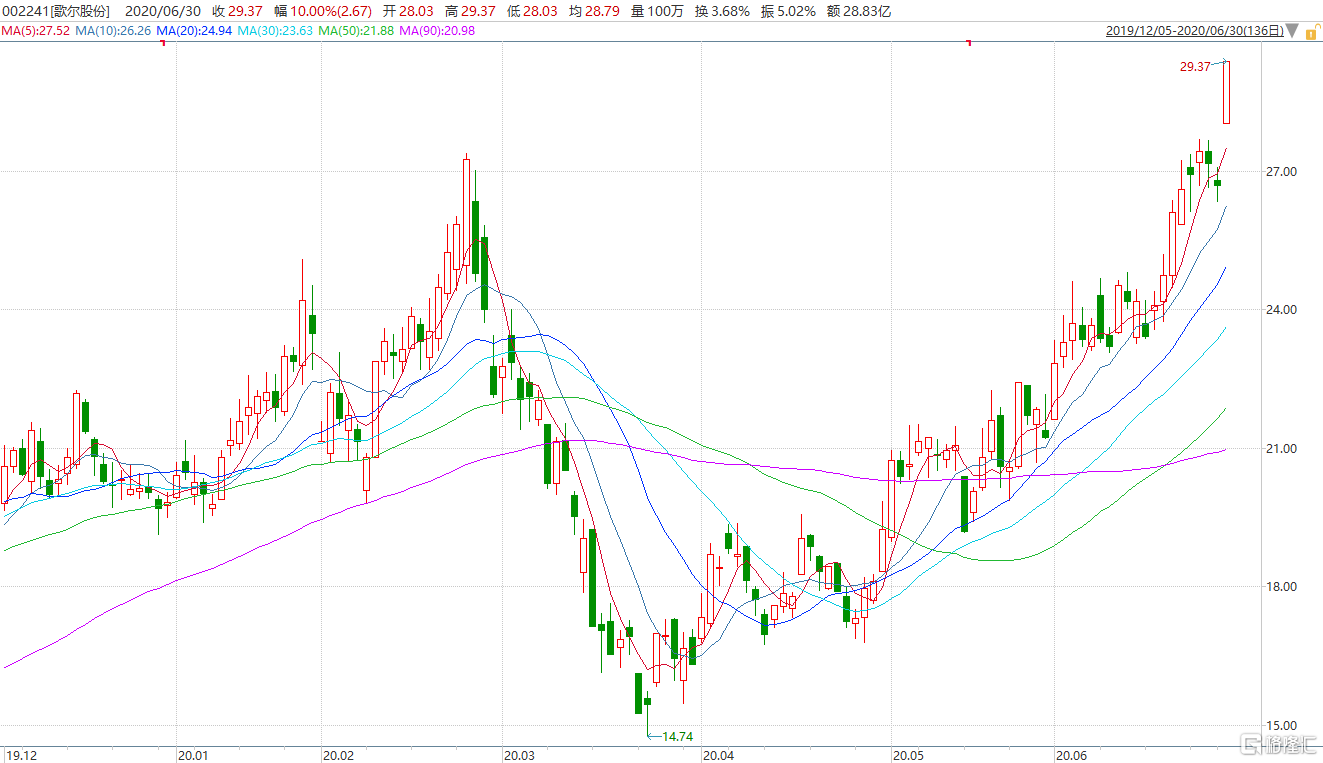This screenshot has width=1323, height=763.
Task: Click the 20.04 month label on time axis
Action: [x=719, y=755]
